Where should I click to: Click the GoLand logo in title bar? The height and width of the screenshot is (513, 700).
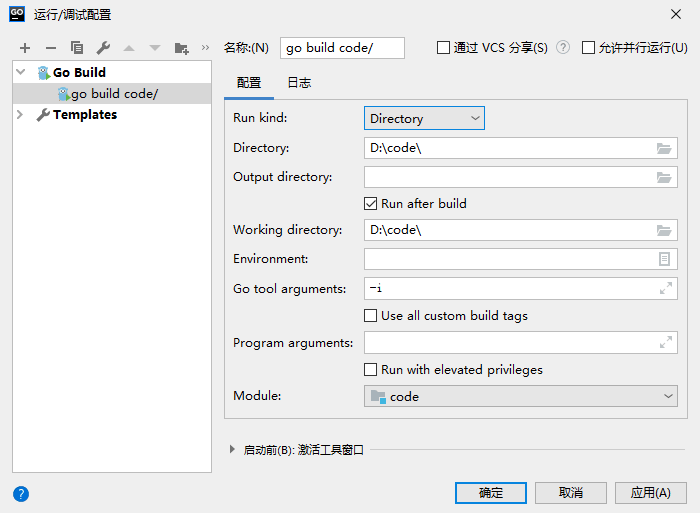tap(17, 14)
